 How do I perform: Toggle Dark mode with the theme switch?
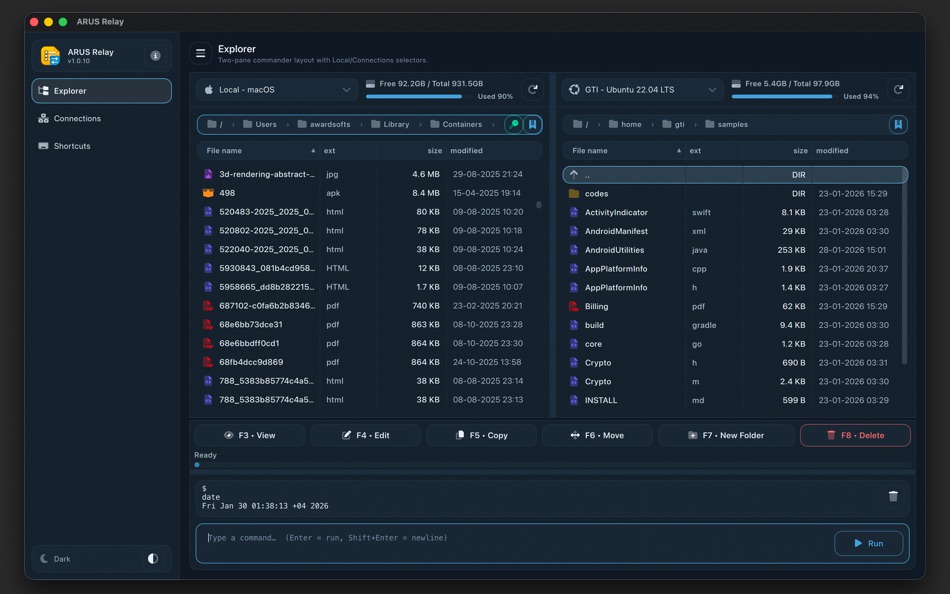click(x=152, y=559)
